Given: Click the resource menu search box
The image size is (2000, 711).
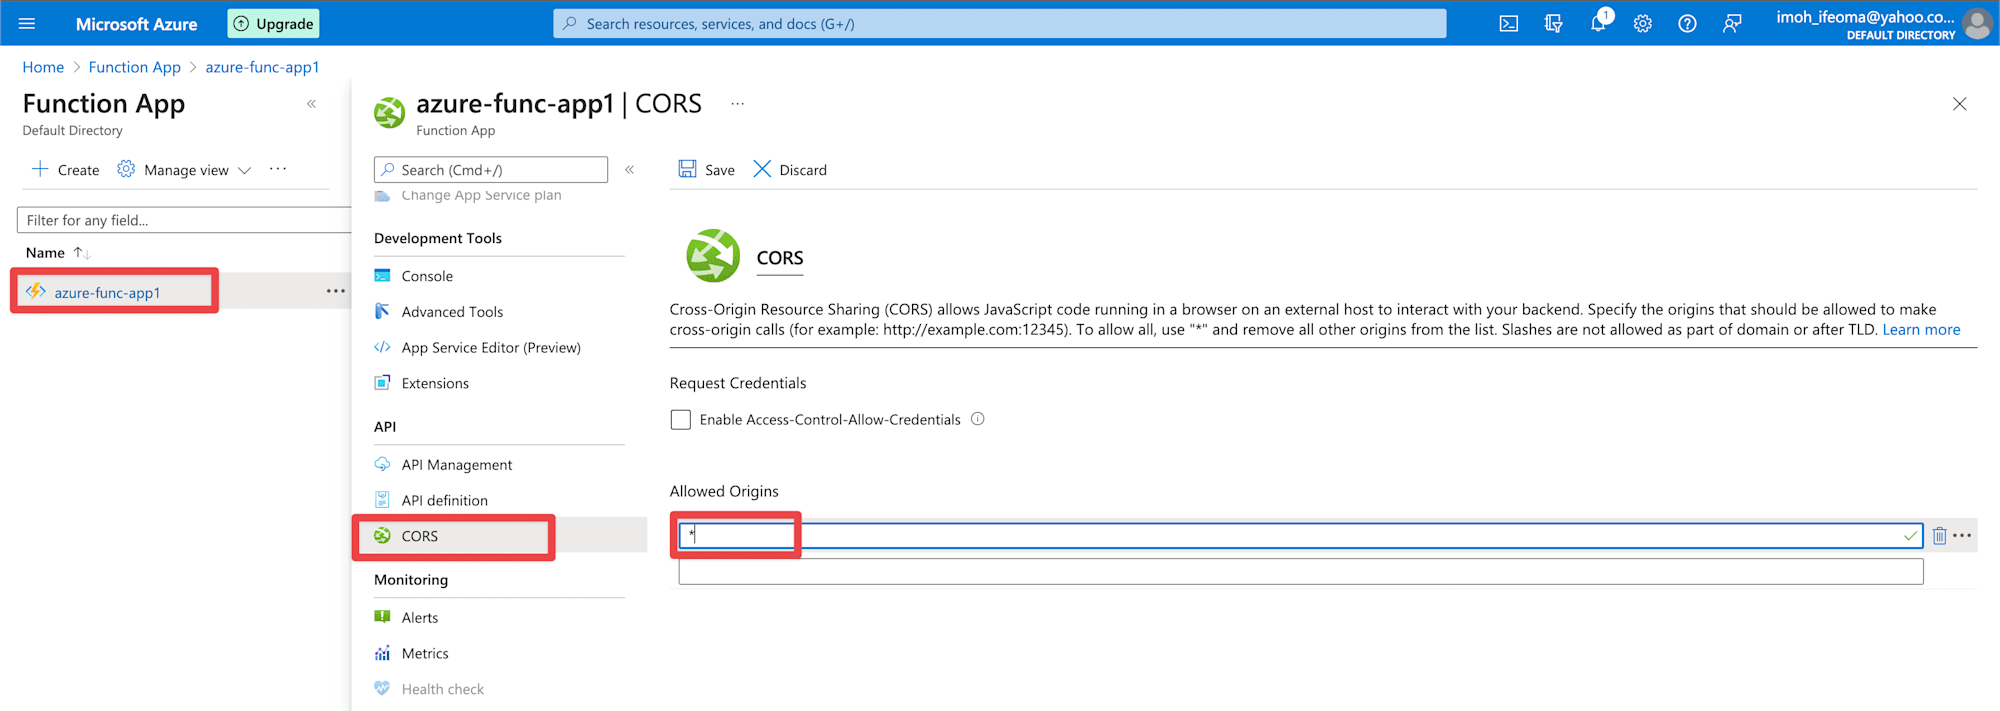Looking at the screenshot, I should 491,170.
